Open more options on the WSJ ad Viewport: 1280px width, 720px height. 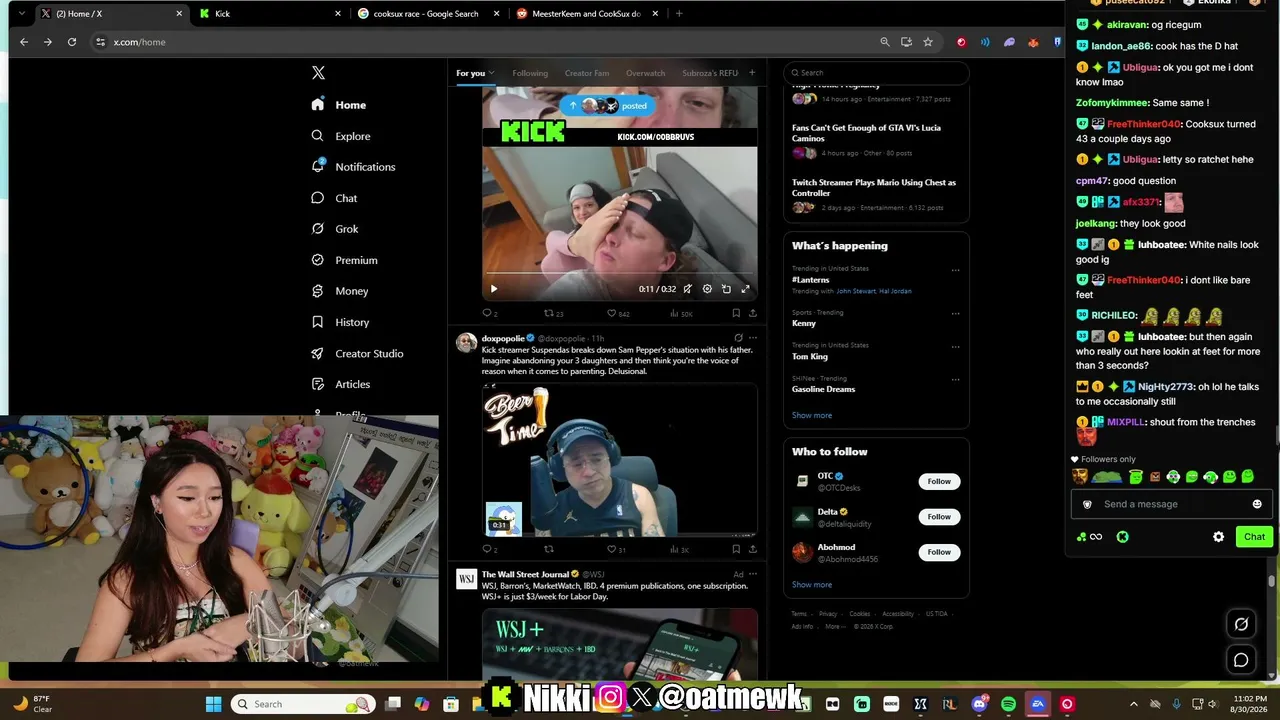click(x=753, y=574)
